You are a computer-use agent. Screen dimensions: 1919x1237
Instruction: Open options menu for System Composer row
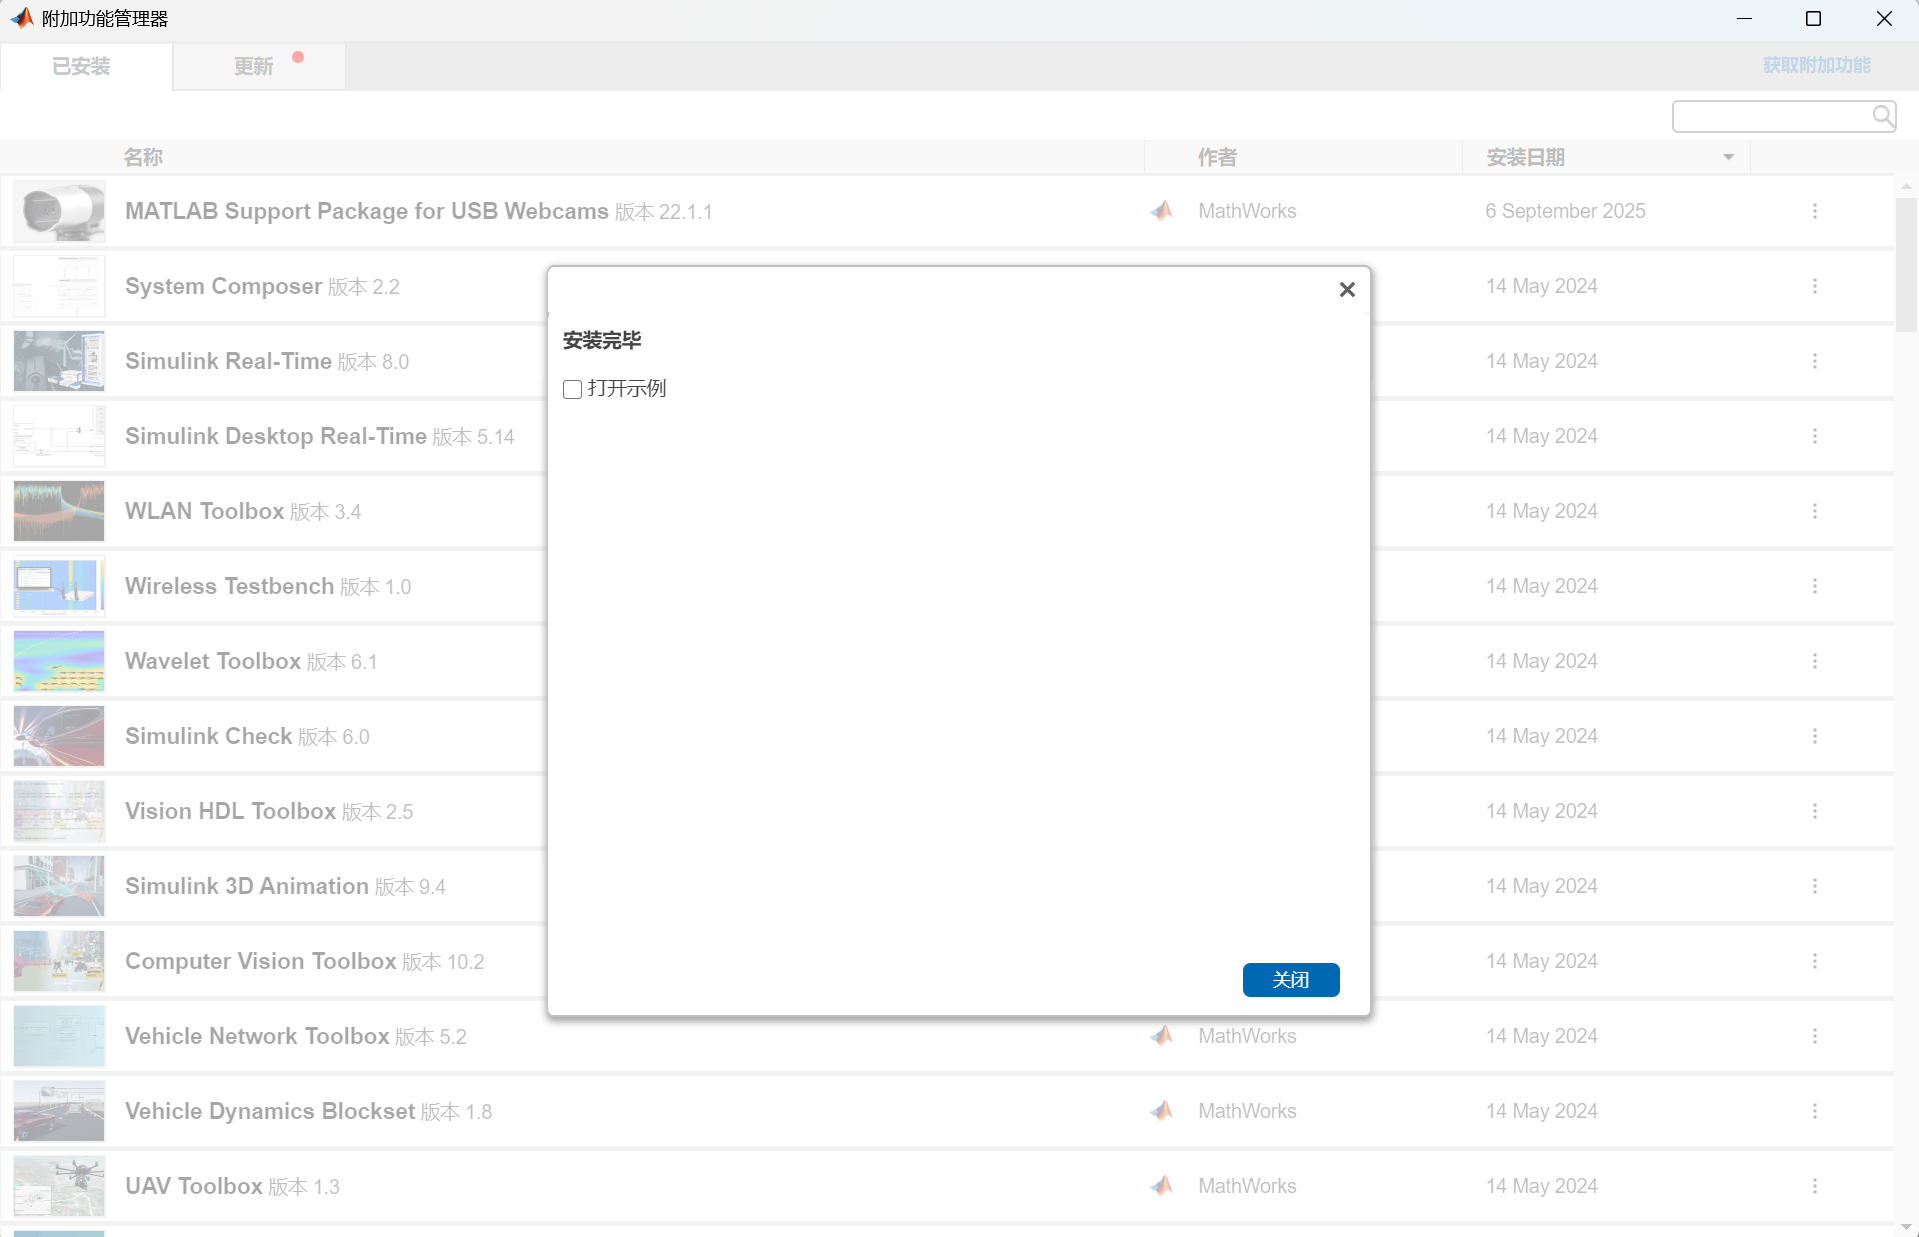1814,286
